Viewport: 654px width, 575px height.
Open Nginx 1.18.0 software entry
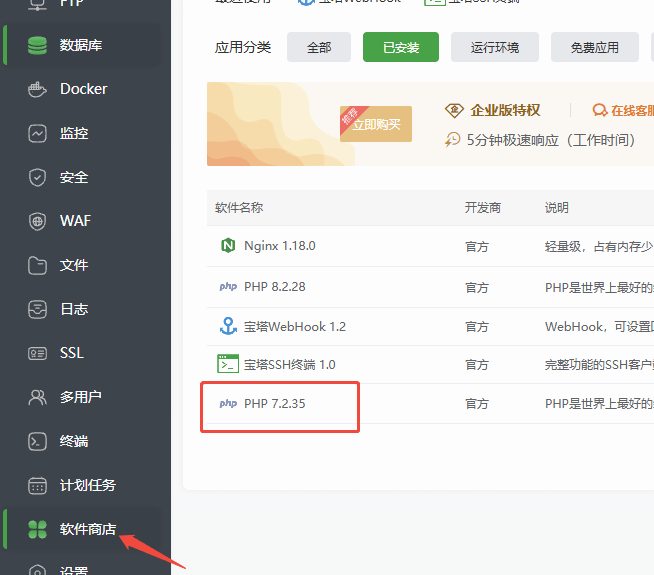(x=279, y=246)
